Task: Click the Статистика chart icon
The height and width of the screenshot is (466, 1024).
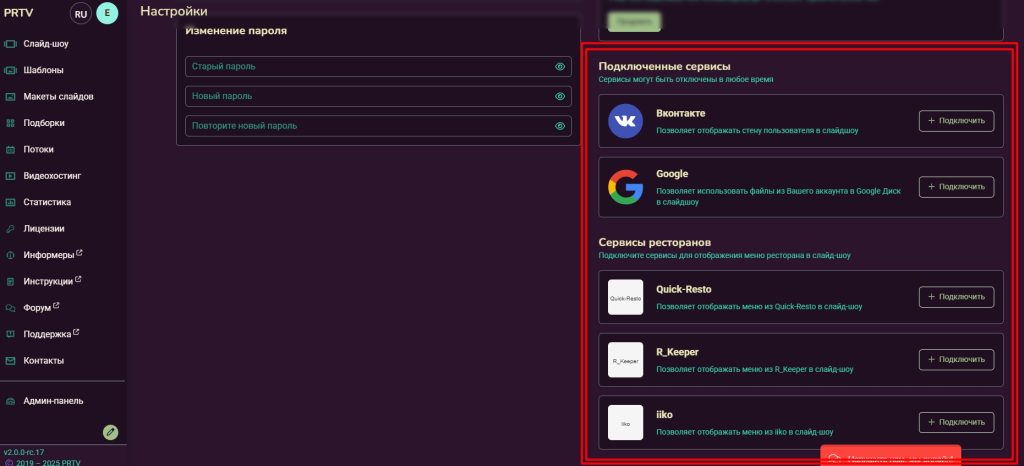Action: pyautogui.click(x=10, y=202)
